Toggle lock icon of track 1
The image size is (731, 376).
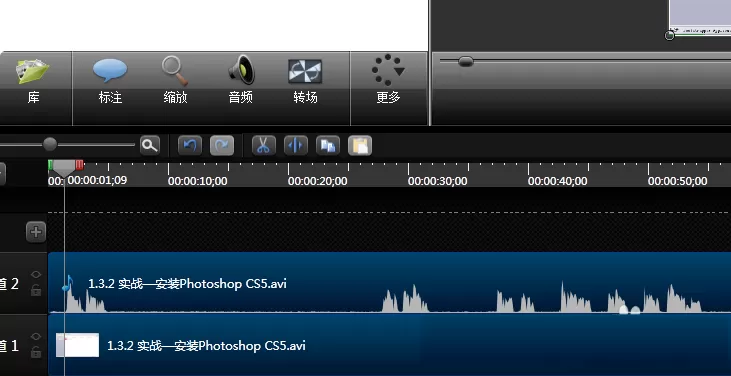click(36, 352)
